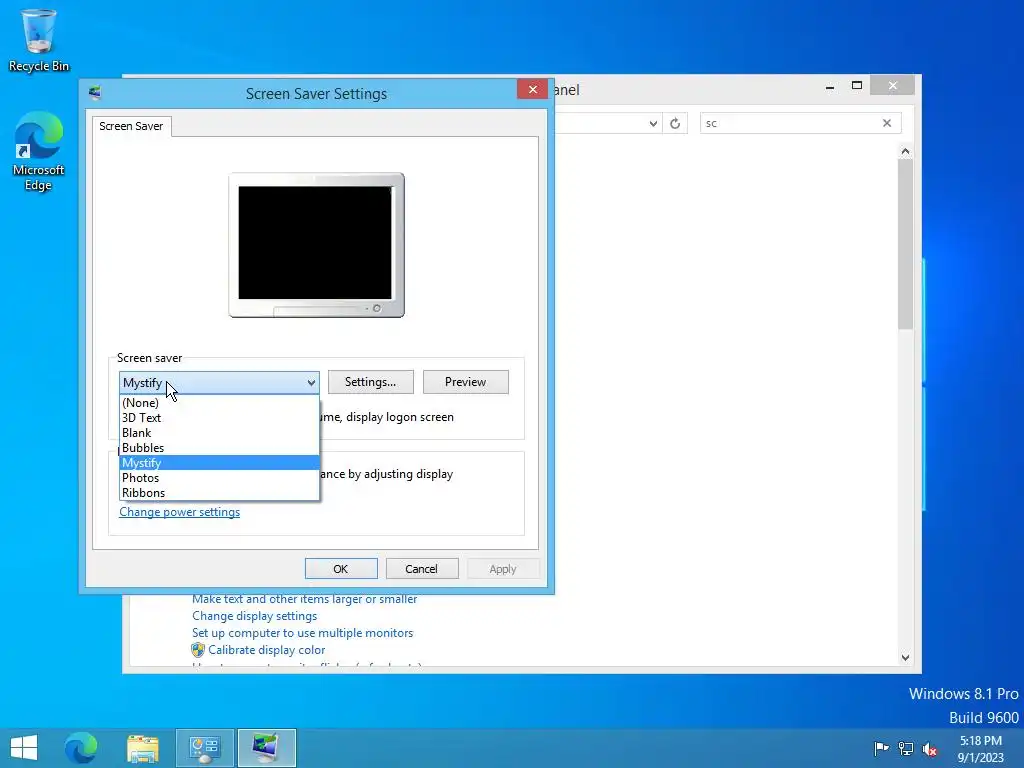Open the Microsoft Edge desktop shortcut

[x=39, y=152]
